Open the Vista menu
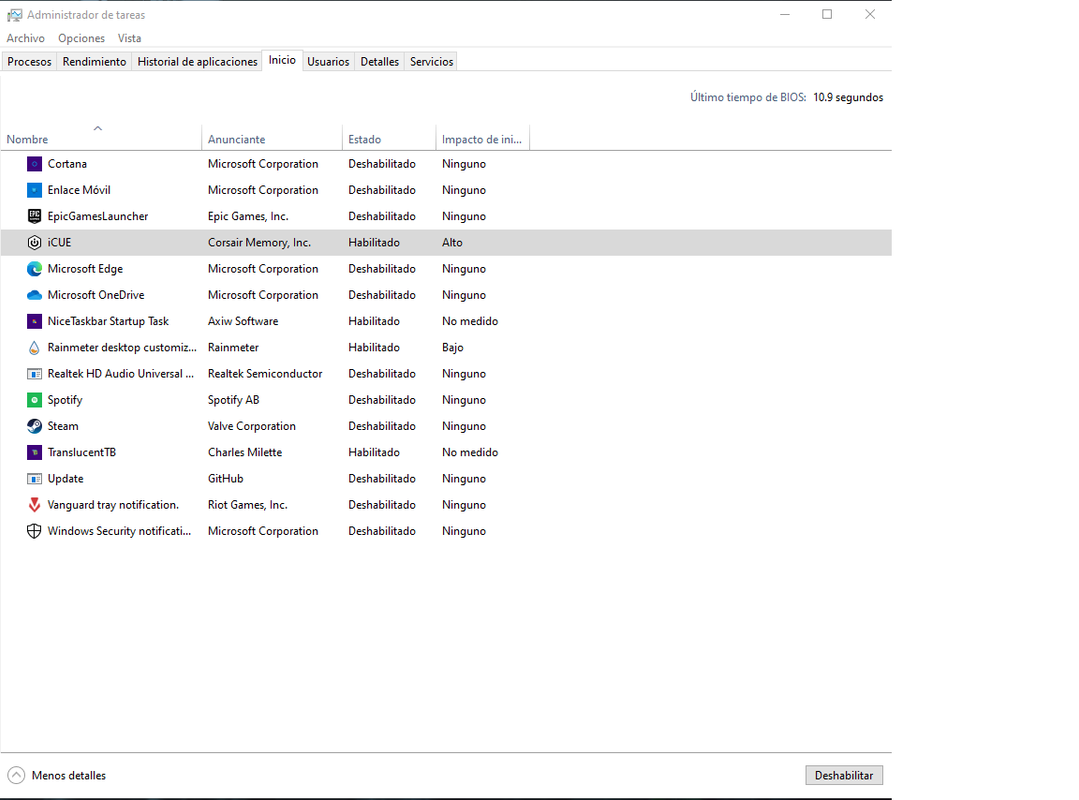The height and width of the screenshot is (800, 1079). click(x=129, y=39)
